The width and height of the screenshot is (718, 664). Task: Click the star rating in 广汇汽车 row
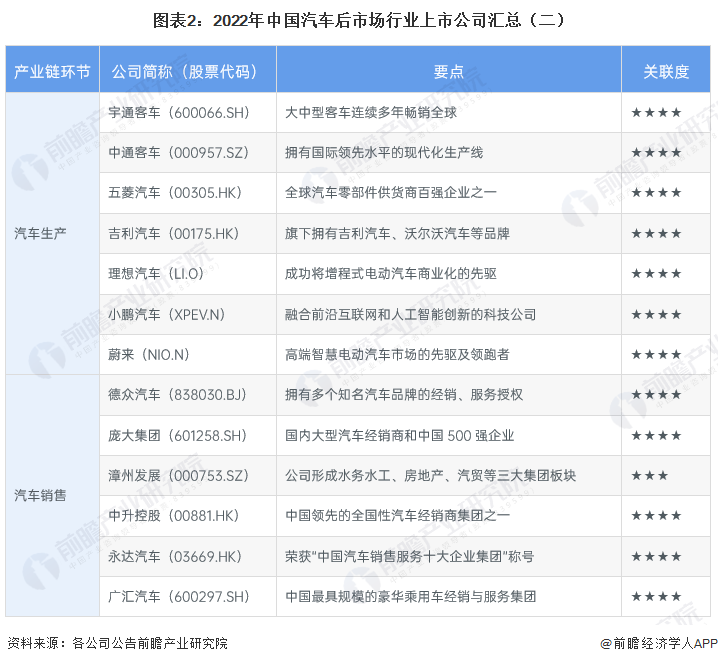tap(656, 597)
